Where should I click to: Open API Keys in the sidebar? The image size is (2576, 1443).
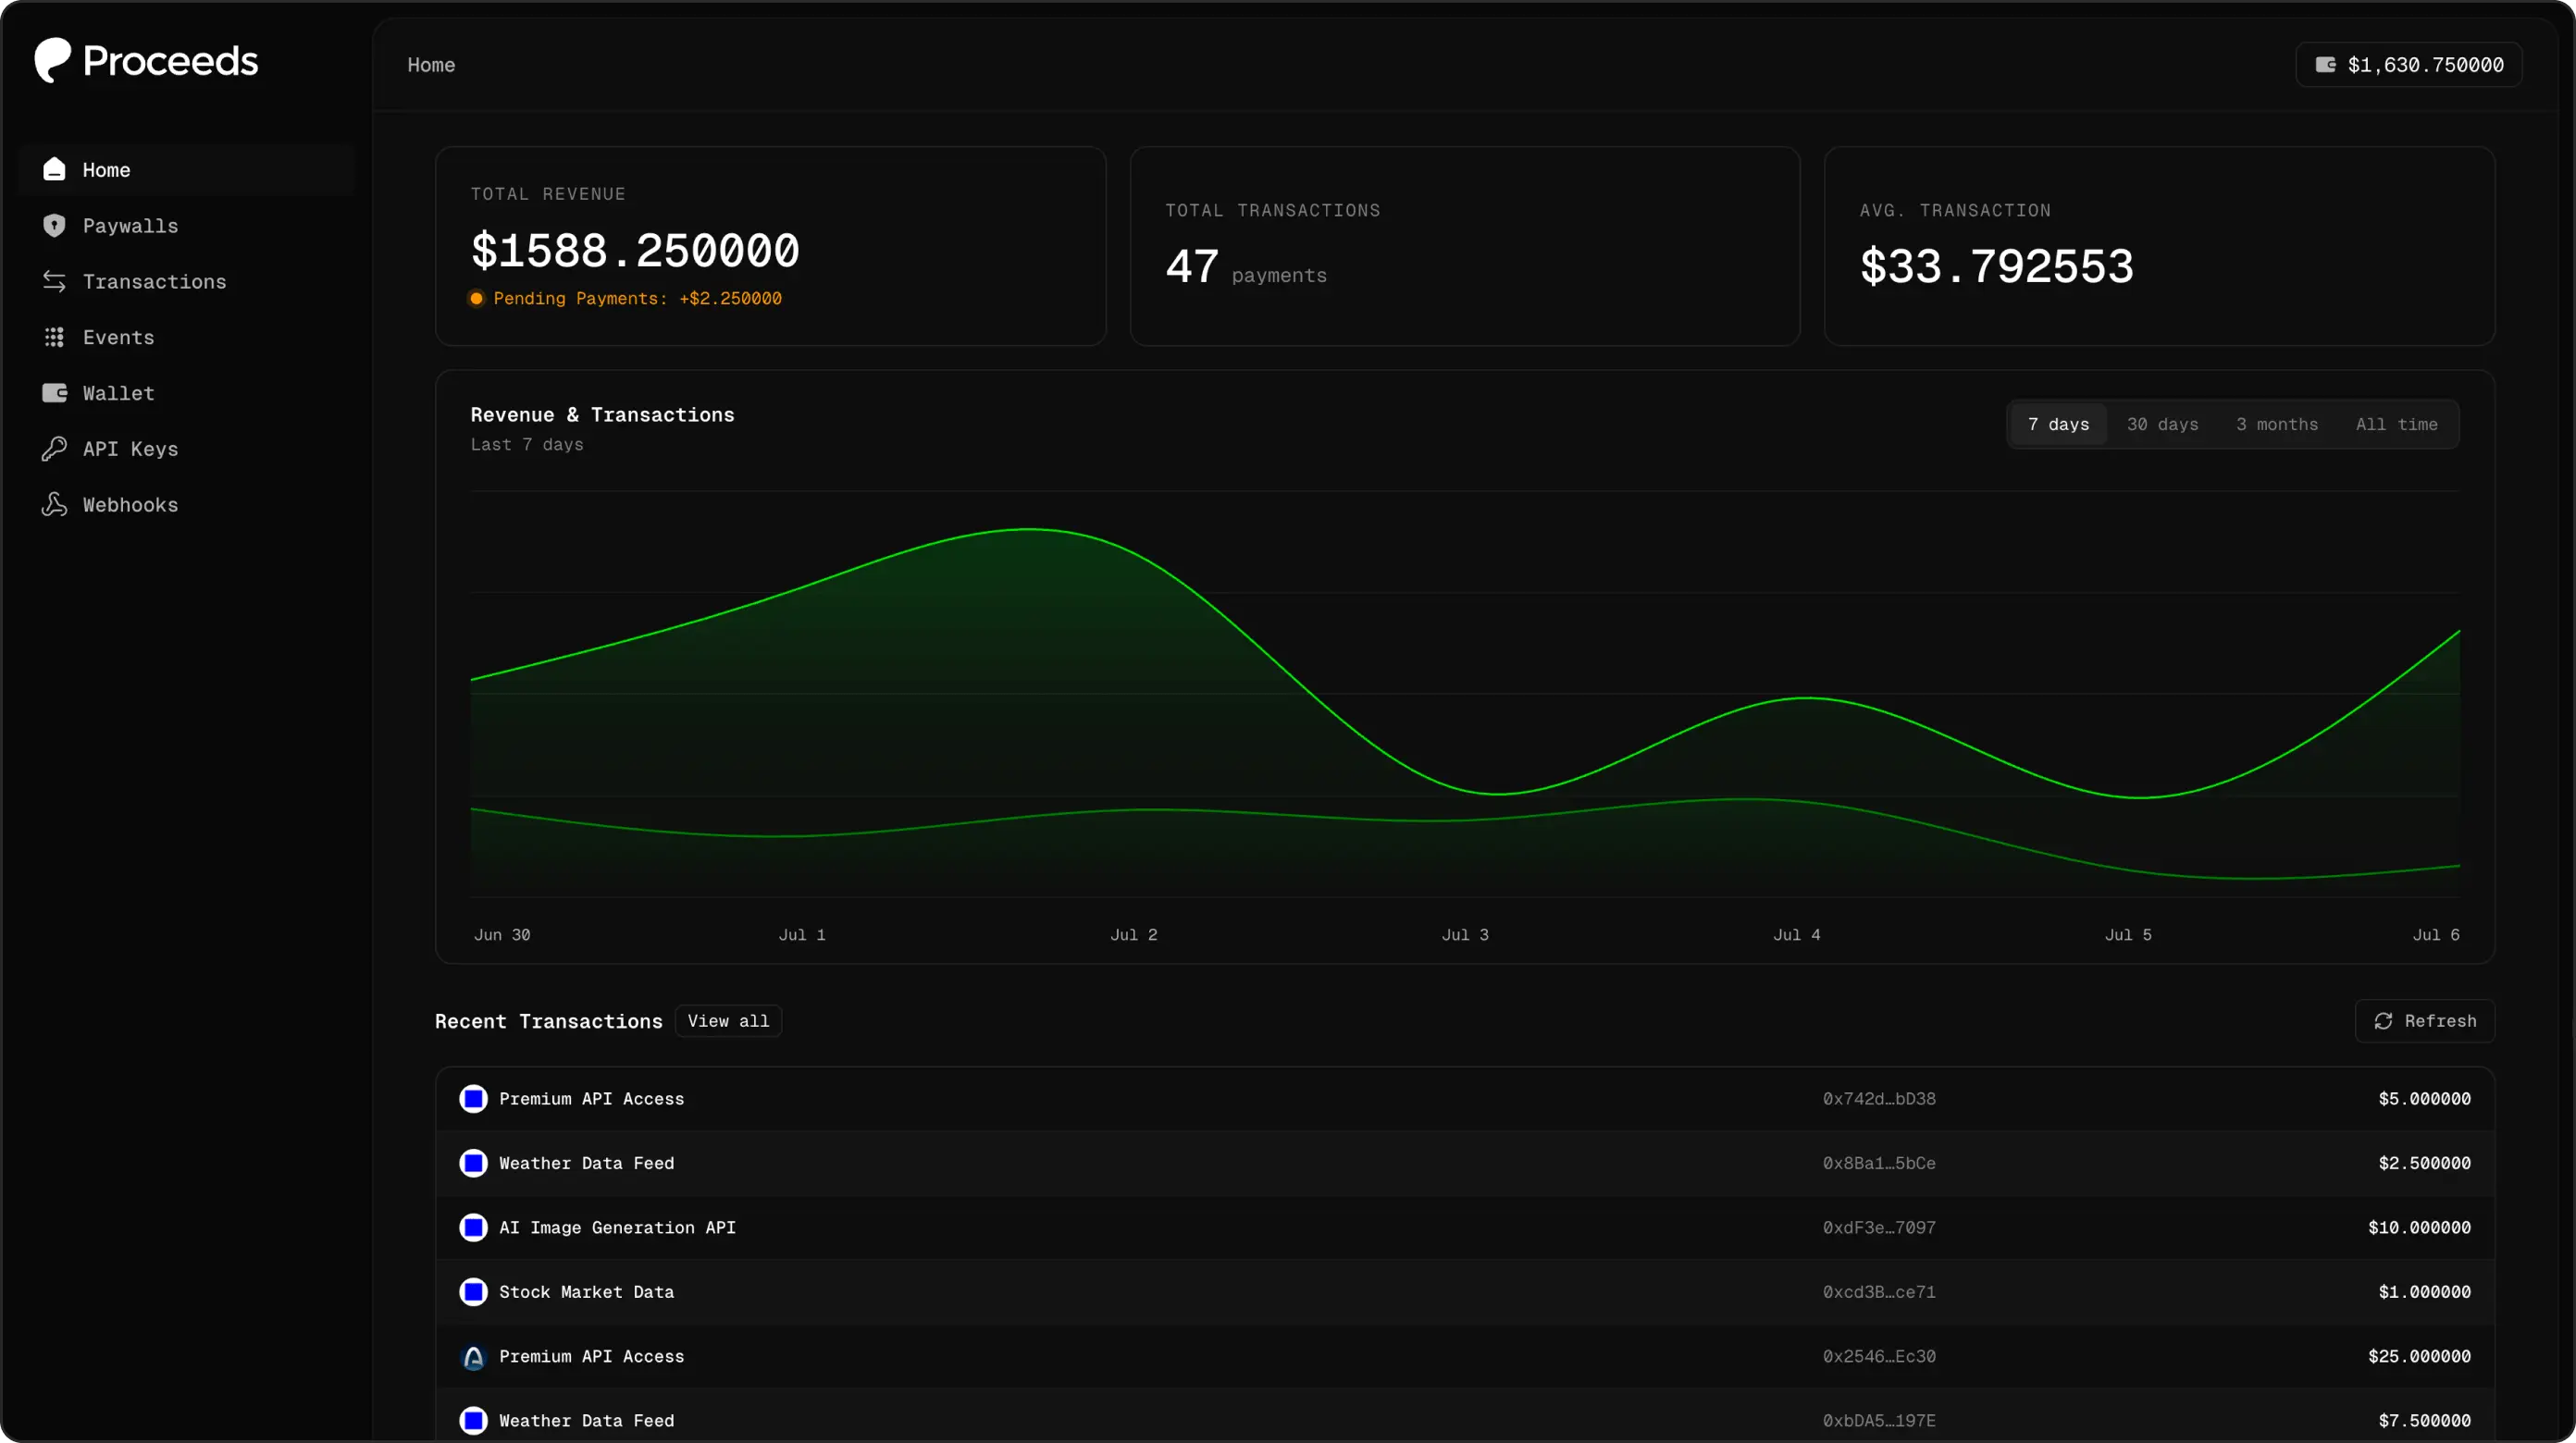(186, 449)
